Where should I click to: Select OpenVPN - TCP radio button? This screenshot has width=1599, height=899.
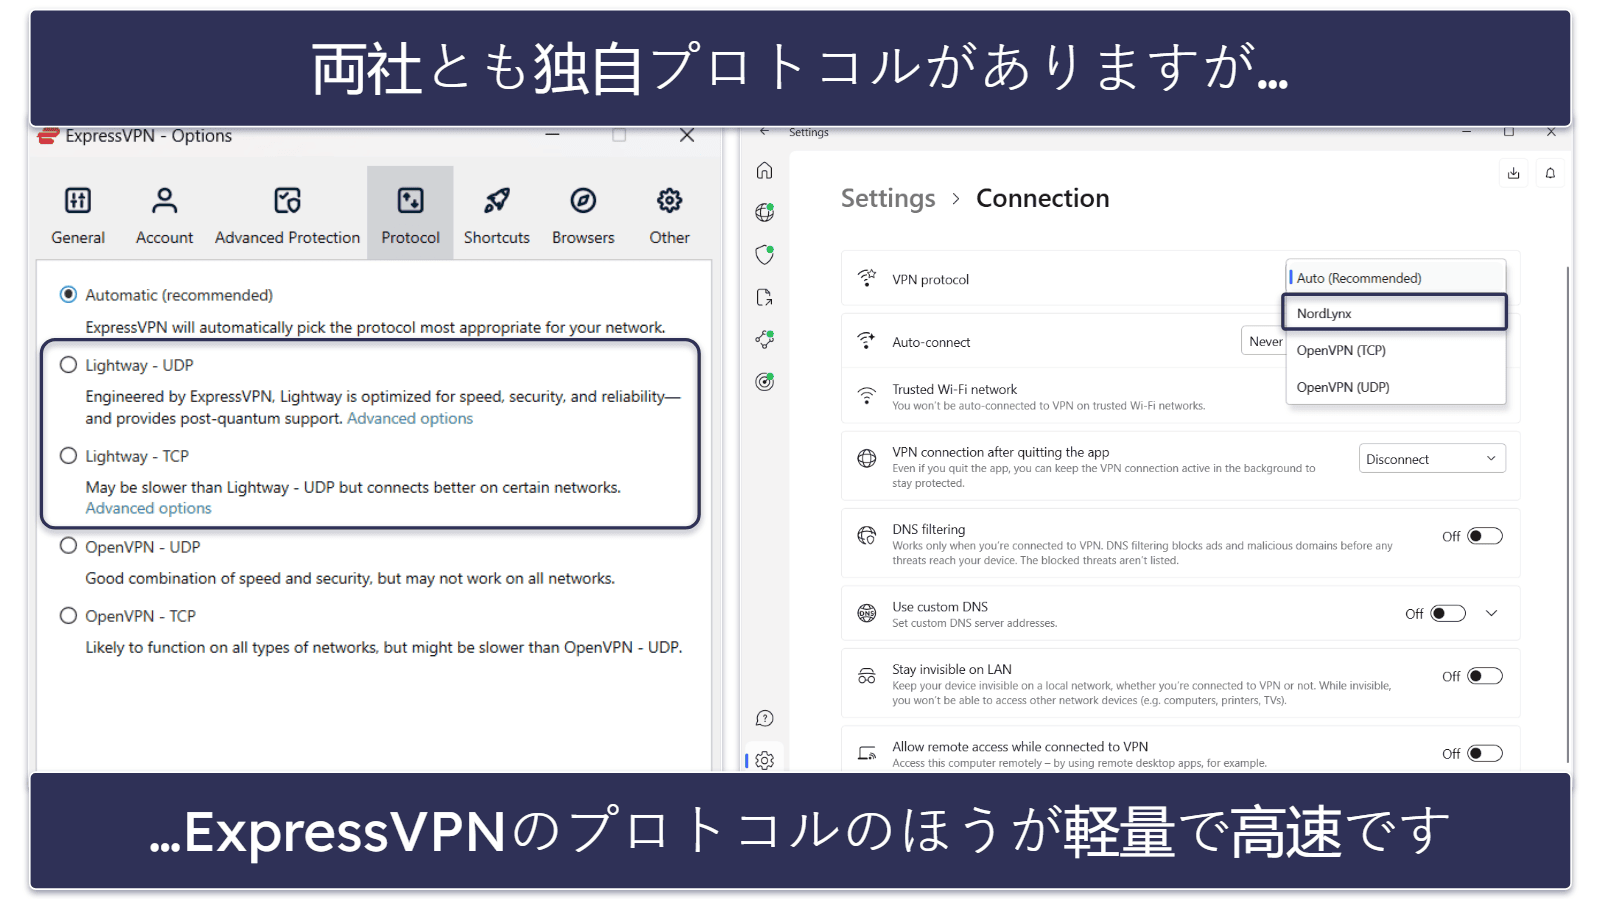[68, 616]
